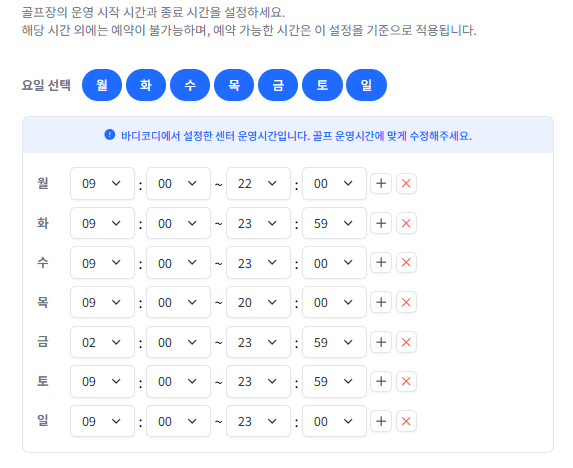The height and width of the screenshot is (468, 573).
Task: Toggle the 월 day selection pill
Action: (102, 85)
